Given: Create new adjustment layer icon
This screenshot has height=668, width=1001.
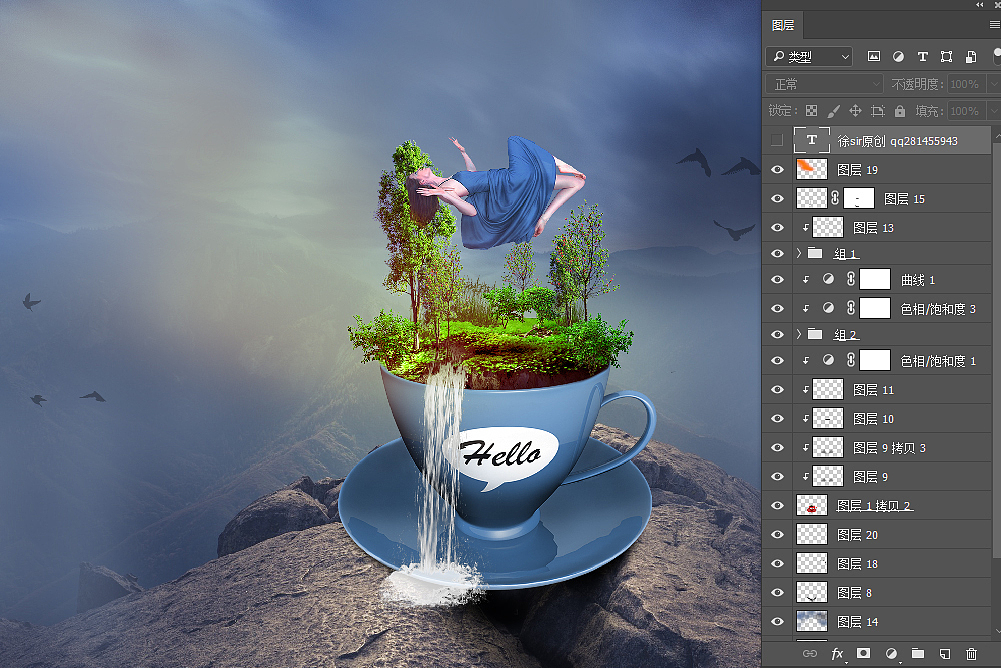Looking at the screenshot, I should pos(891,653).
